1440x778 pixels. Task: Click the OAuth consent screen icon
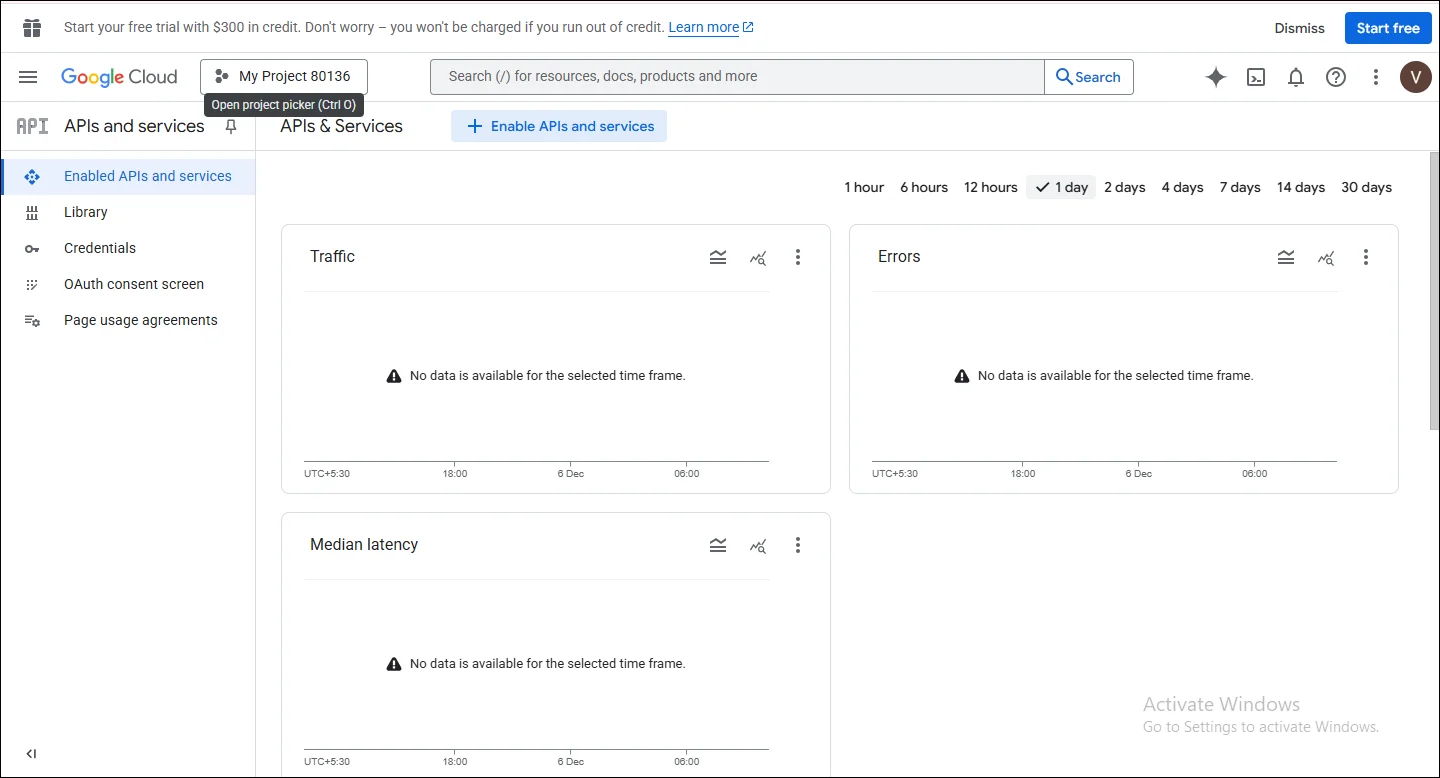32,284
